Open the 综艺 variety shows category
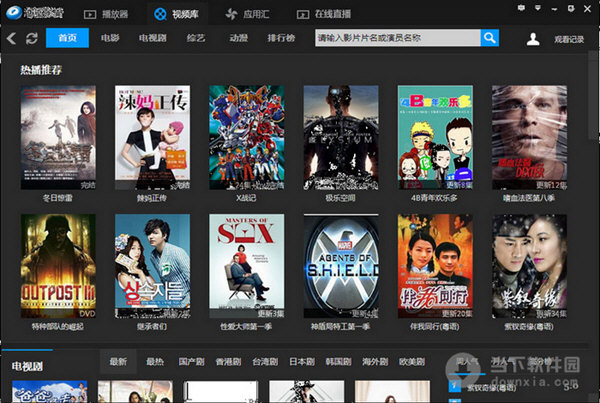The image size is (600, 403). click(194, 38)
